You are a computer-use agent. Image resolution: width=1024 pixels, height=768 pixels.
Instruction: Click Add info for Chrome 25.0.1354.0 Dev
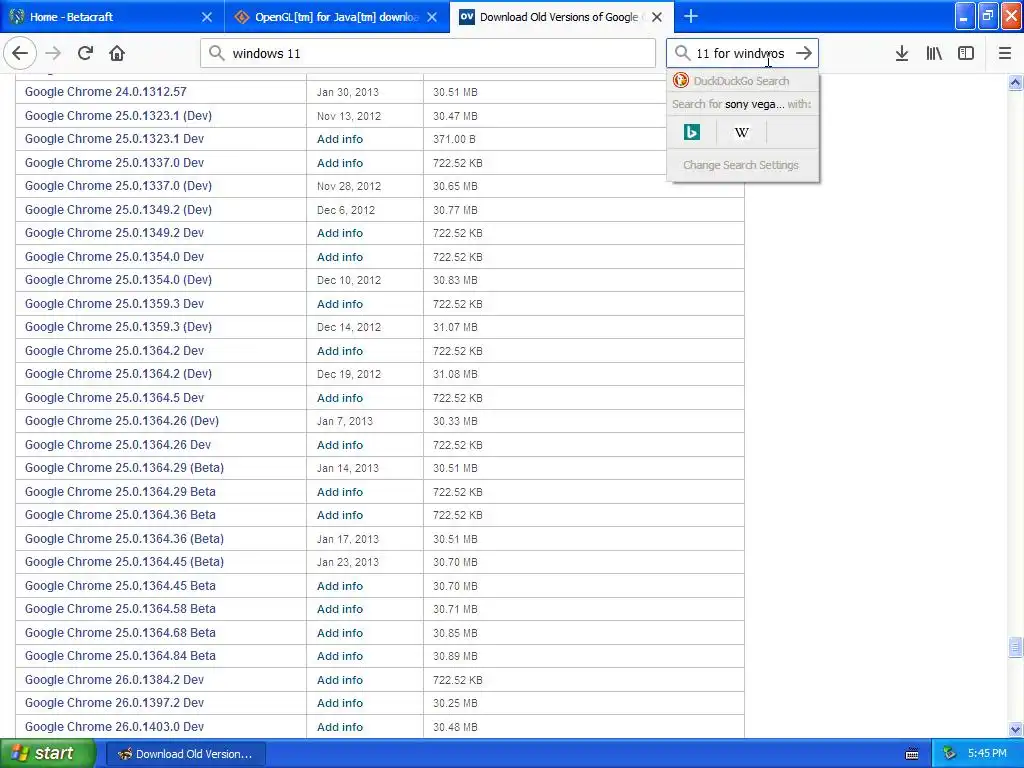point(340,257)
